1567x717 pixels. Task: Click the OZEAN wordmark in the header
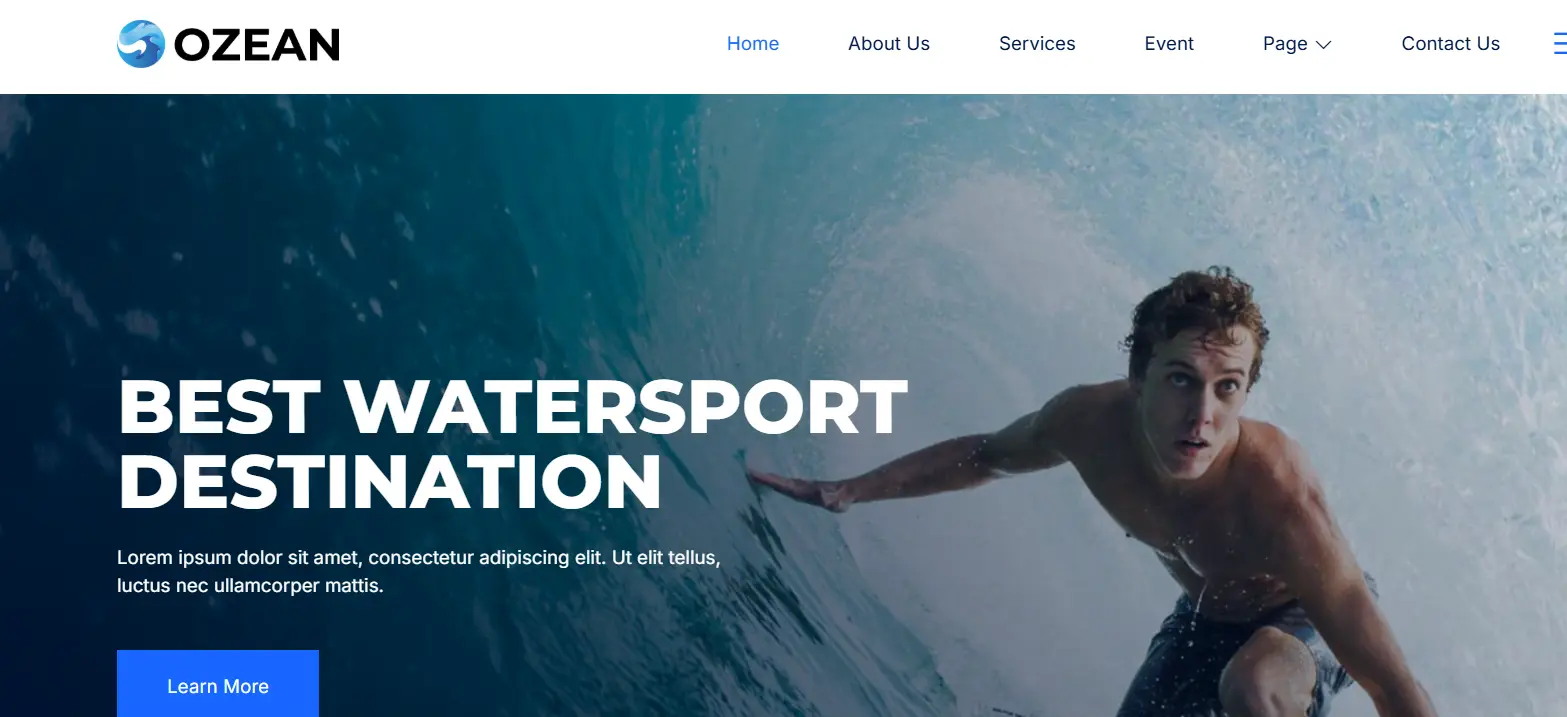257,45
